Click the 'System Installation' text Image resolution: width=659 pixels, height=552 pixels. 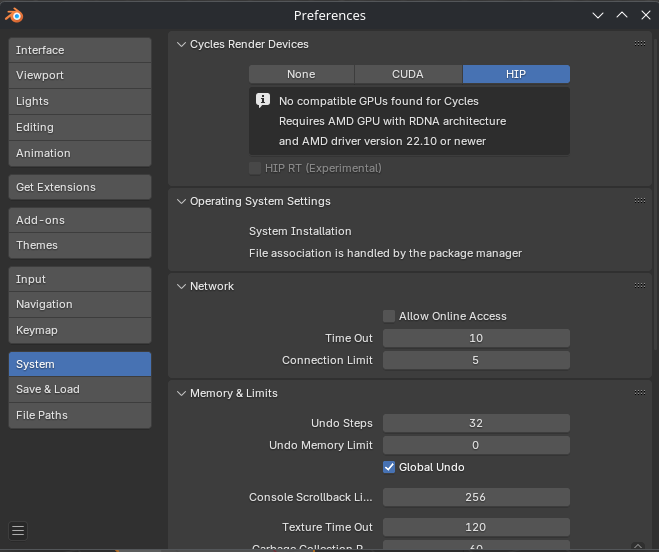click(300, 231)
